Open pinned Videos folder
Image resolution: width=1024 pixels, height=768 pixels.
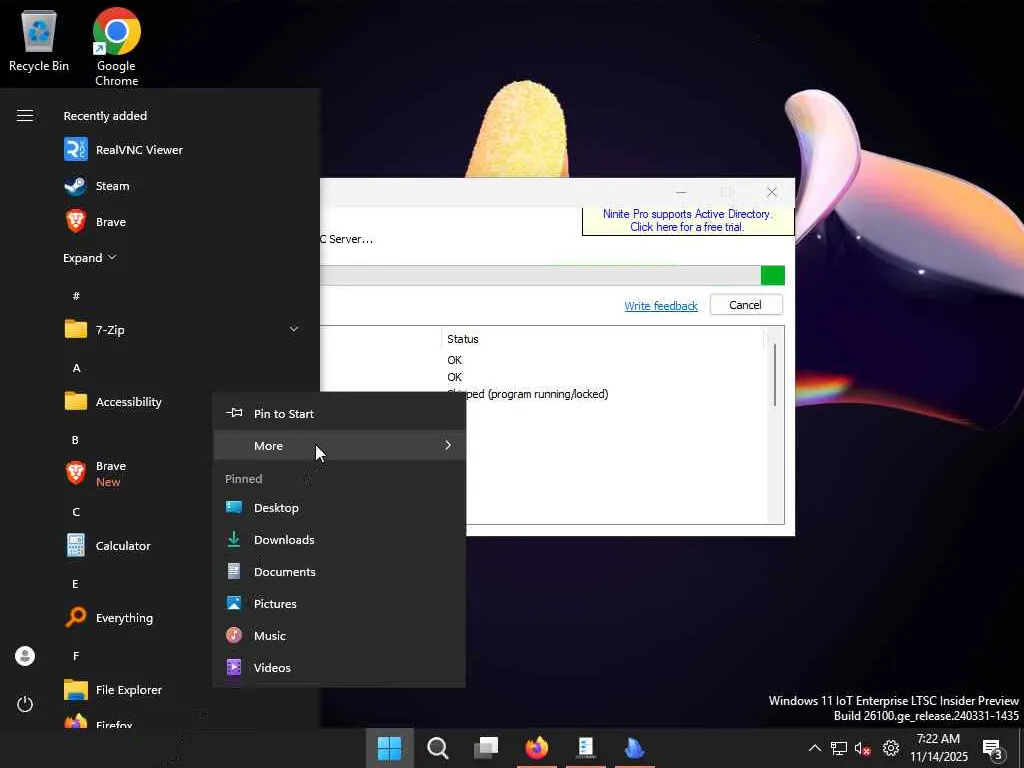(339, 667)
